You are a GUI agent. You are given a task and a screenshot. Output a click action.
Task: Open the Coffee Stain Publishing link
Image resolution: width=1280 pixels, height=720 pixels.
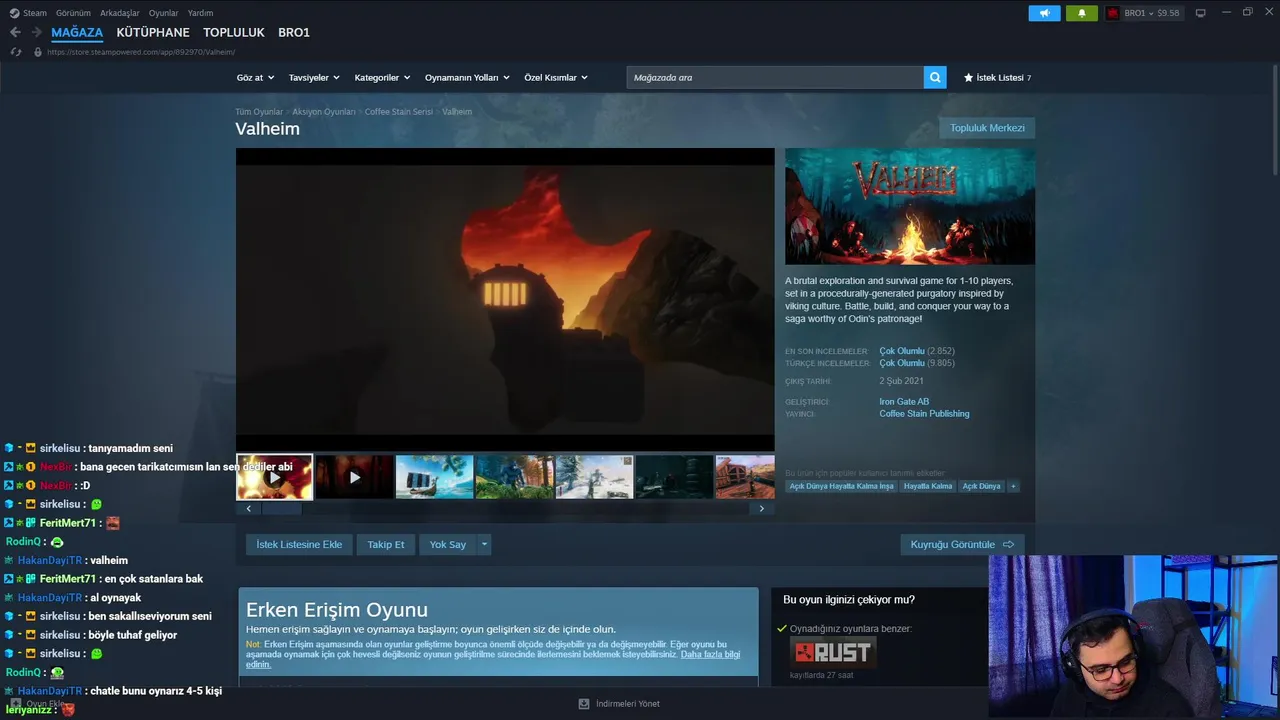(x=924, y=414)
